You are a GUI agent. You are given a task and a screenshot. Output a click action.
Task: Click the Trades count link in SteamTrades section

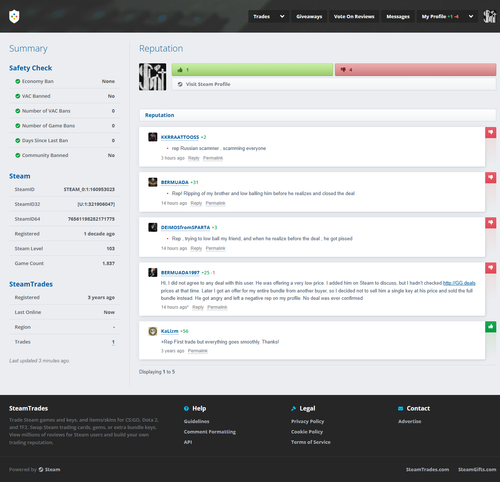click(x=113, y=342)
